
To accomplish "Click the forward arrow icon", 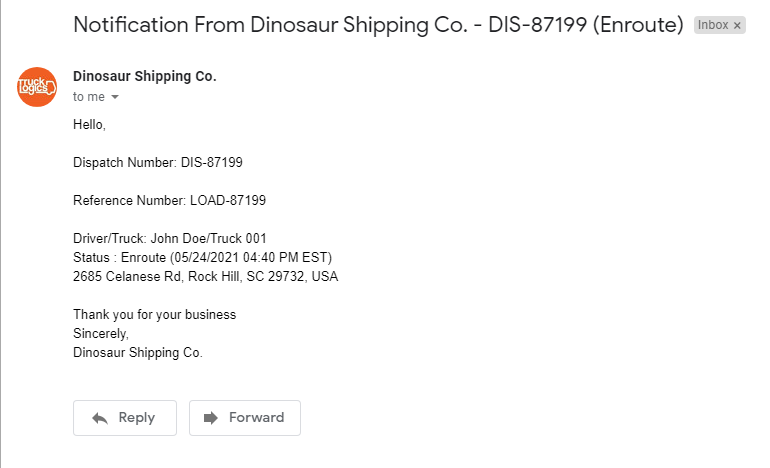I will pyautogui.click(x=211, y=418).
